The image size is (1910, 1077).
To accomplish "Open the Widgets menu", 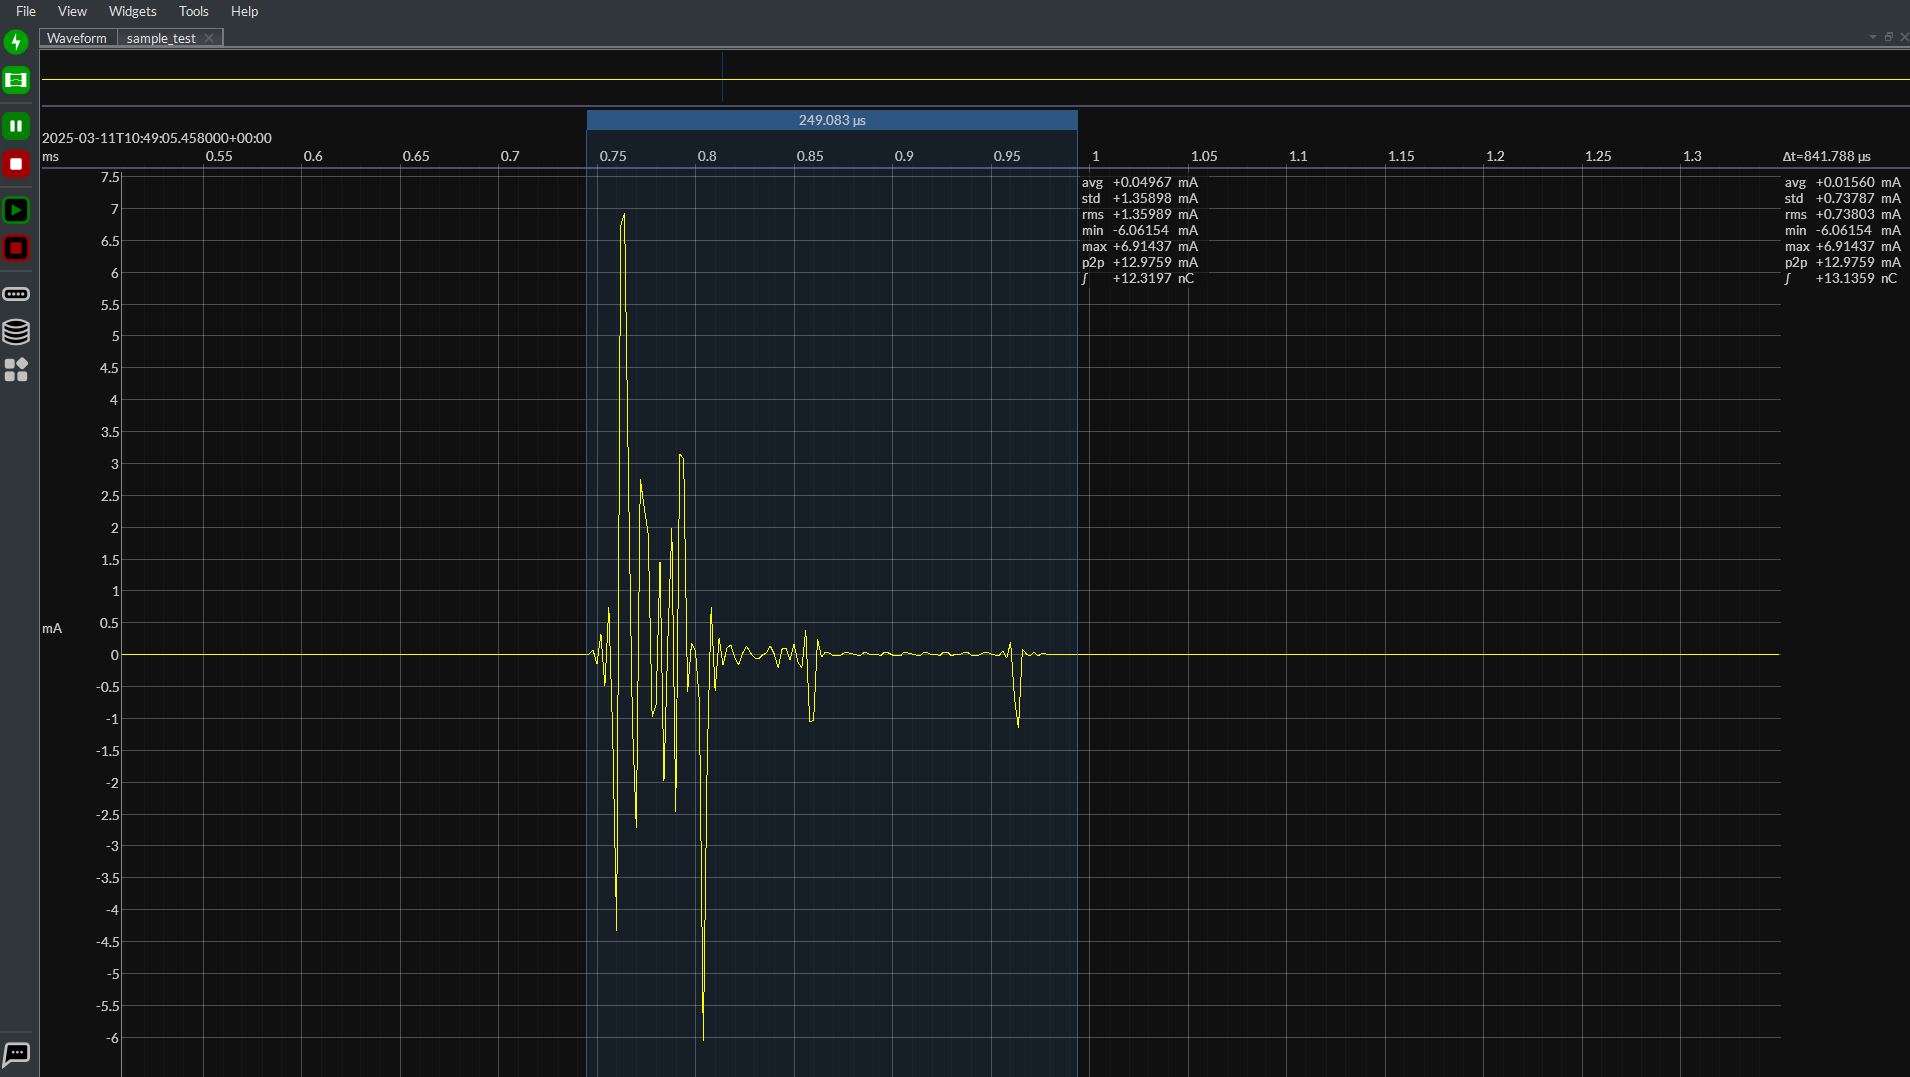I will click(x=132, y=11).
